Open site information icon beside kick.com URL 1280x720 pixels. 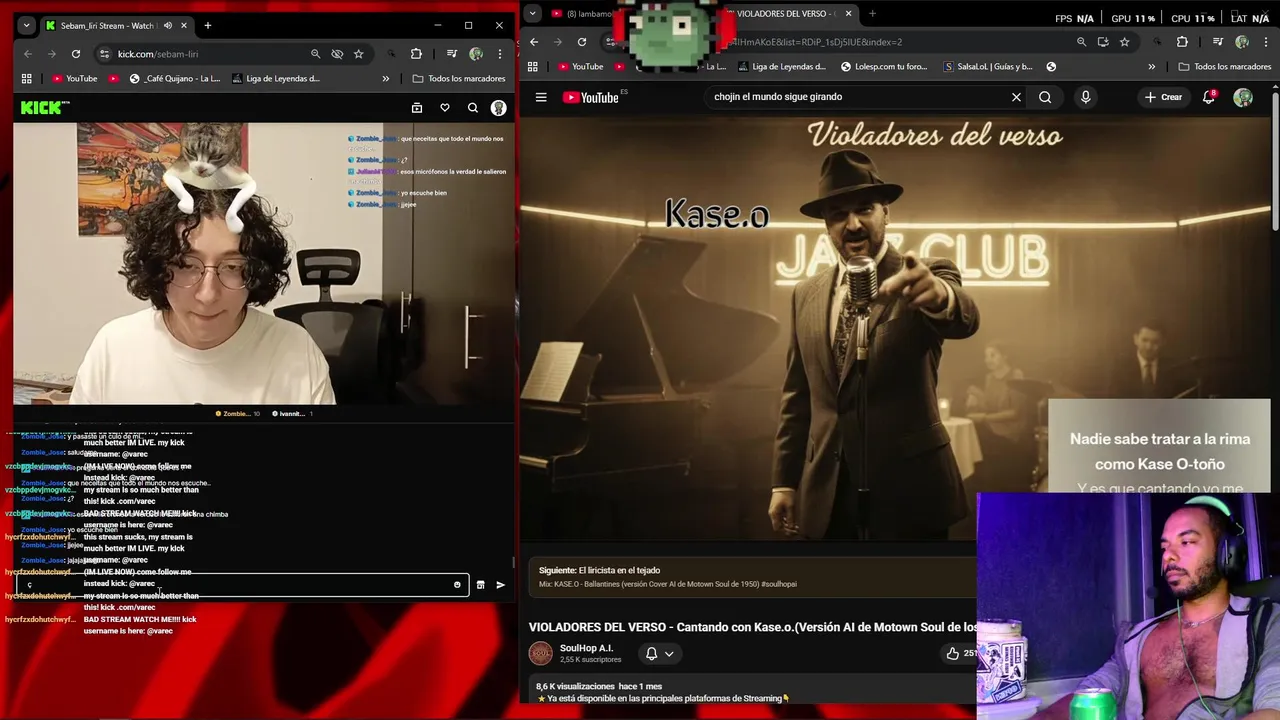tap(104, 54)
